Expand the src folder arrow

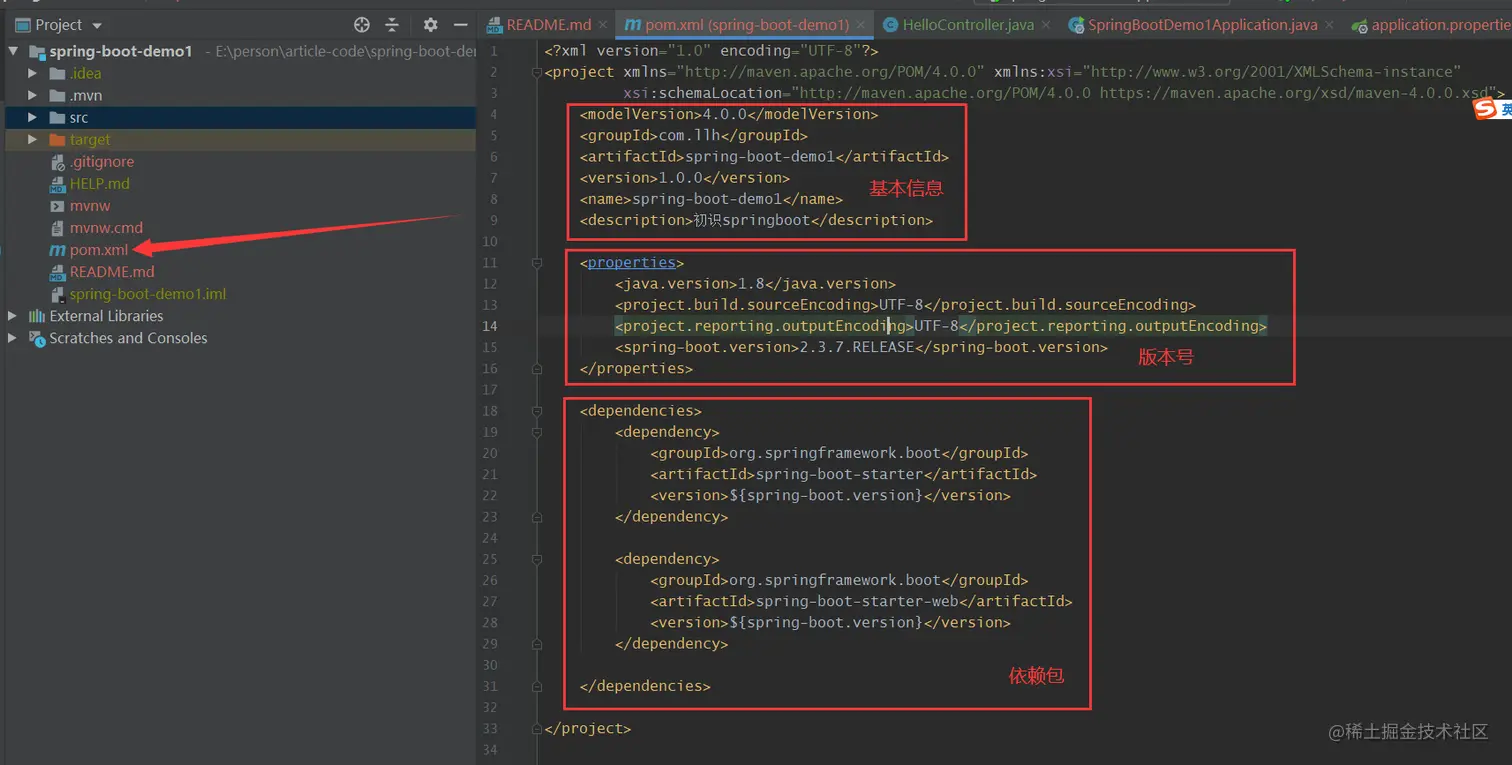(x=33, y=117)
